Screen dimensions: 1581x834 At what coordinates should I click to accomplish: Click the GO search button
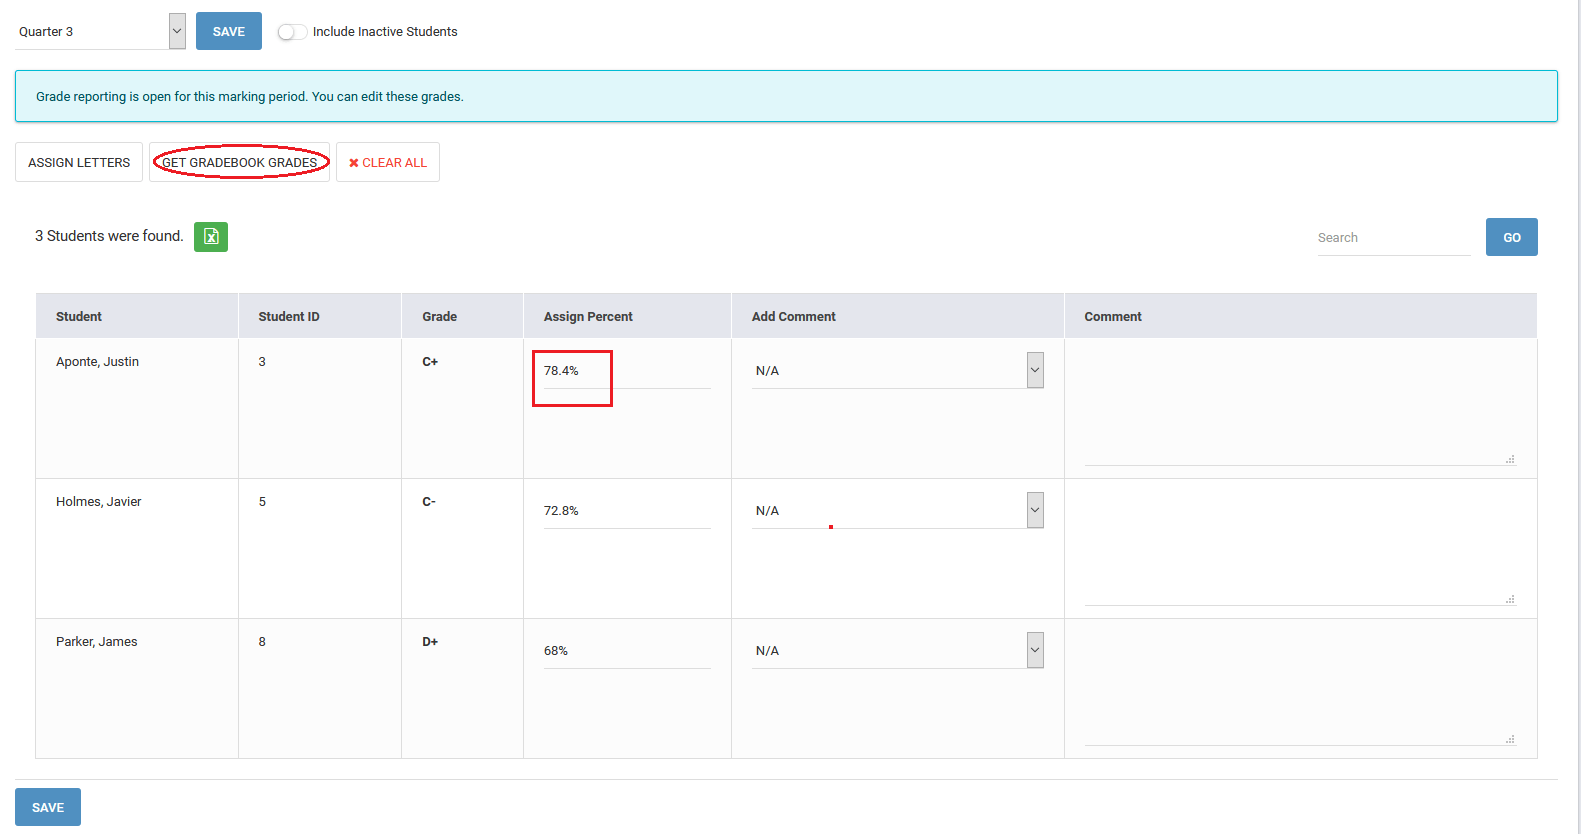pos(1512,237)
